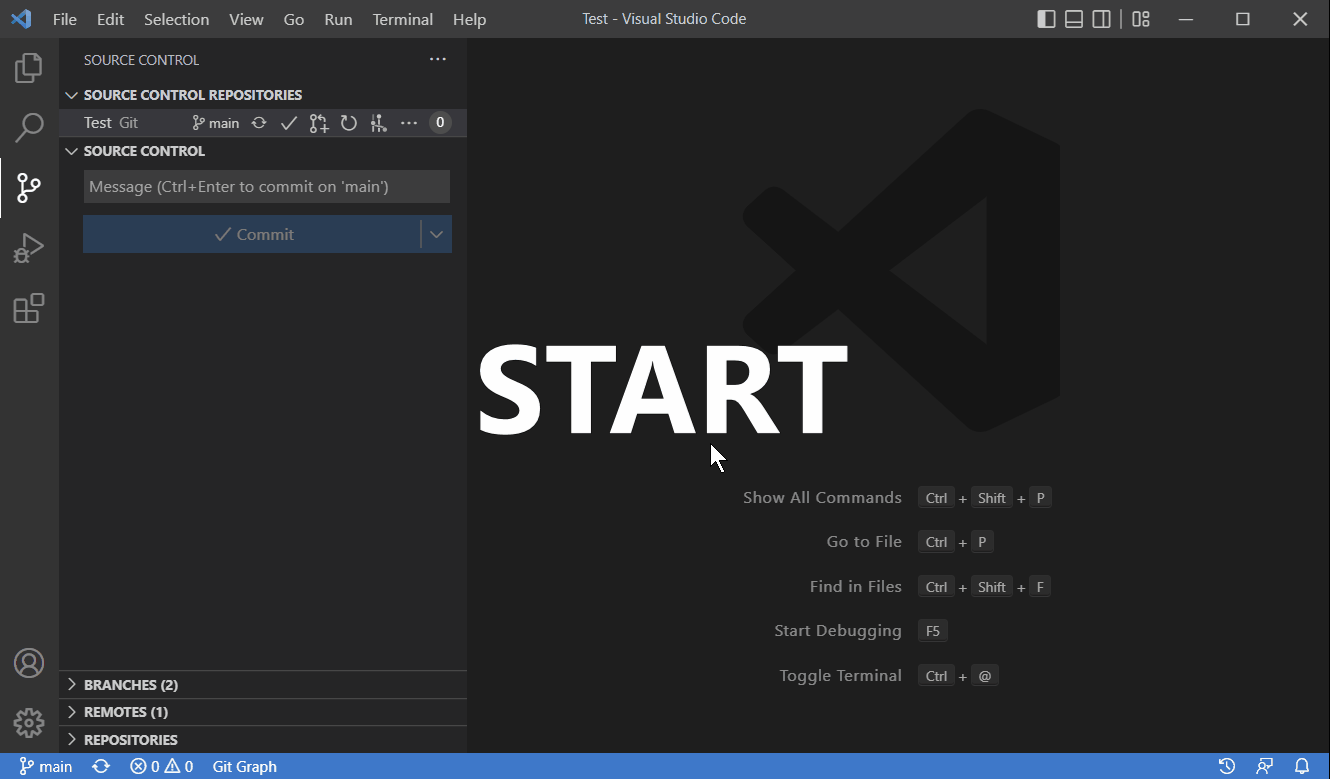Click the Commit button
Viewport: 1330px width, 779px height.
252,234
